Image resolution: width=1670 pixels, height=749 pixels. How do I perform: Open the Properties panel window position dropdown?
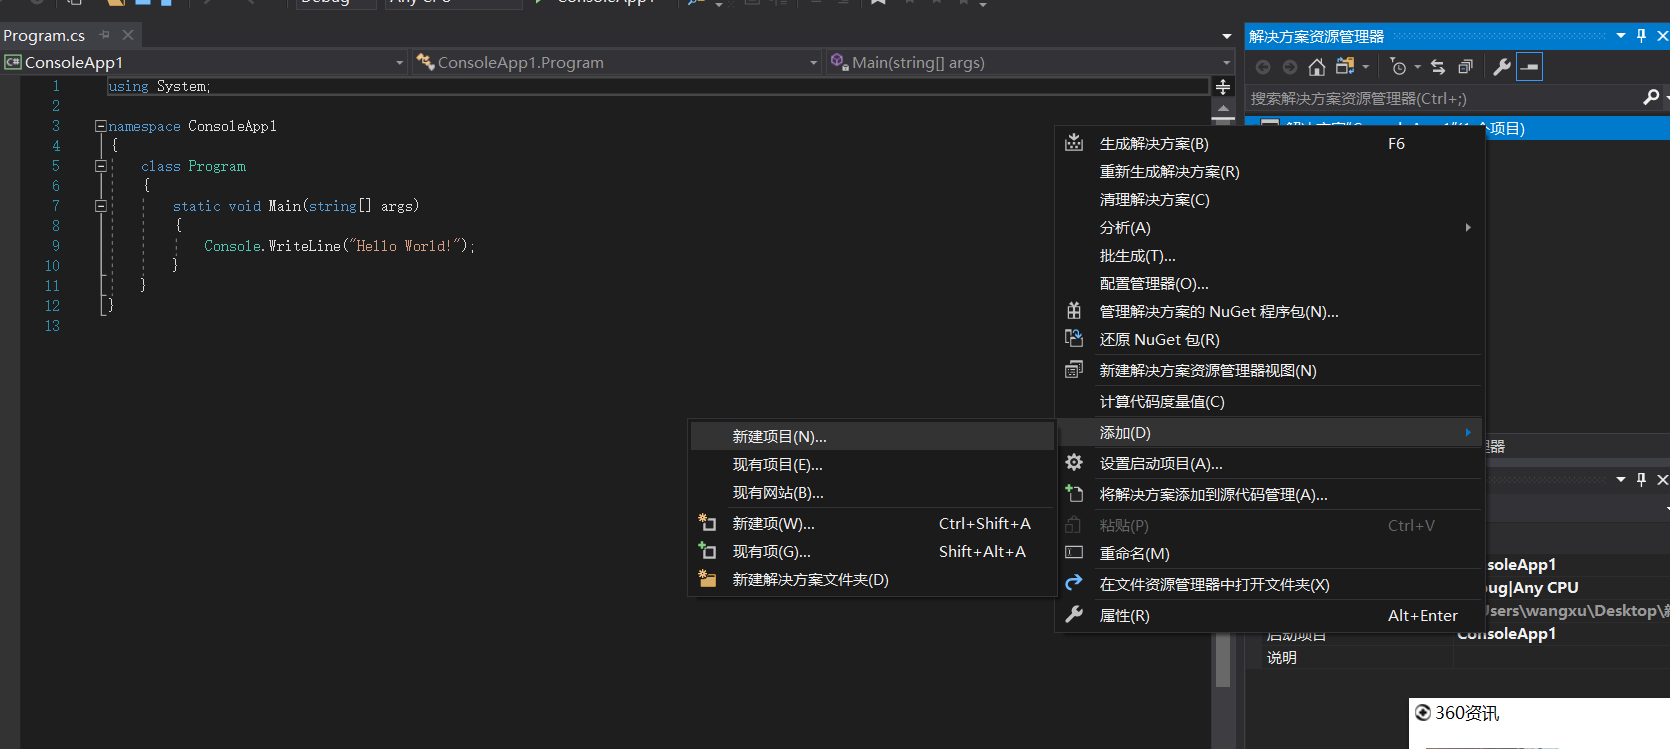1621,480
